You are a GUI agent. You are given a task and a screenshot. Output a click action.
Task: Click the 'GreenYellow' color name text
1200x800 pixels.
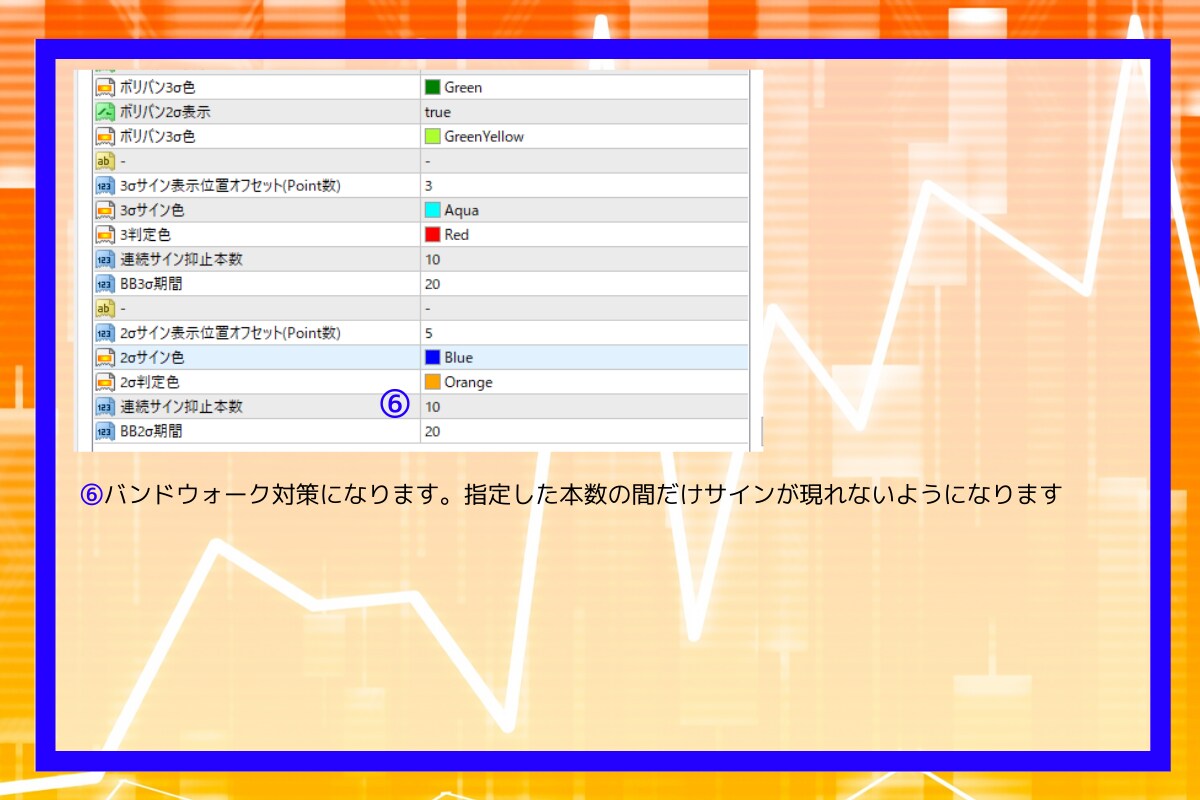click(x=484, y=136)
